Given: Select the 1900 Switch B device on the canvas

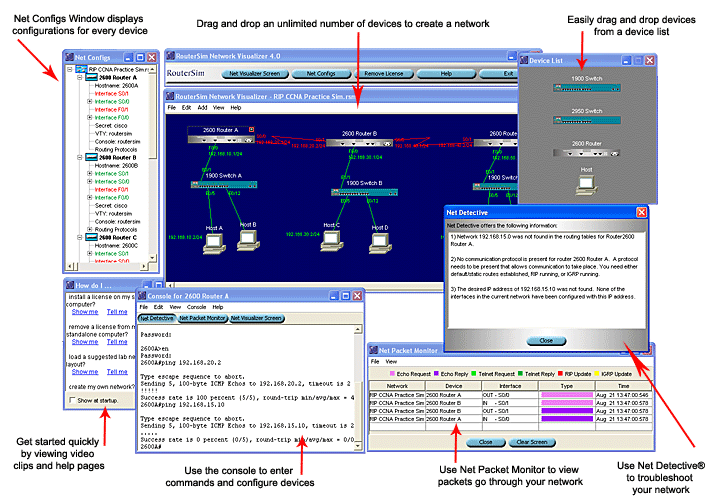Looking at the screenshot, I should click(x=364, y=192).
